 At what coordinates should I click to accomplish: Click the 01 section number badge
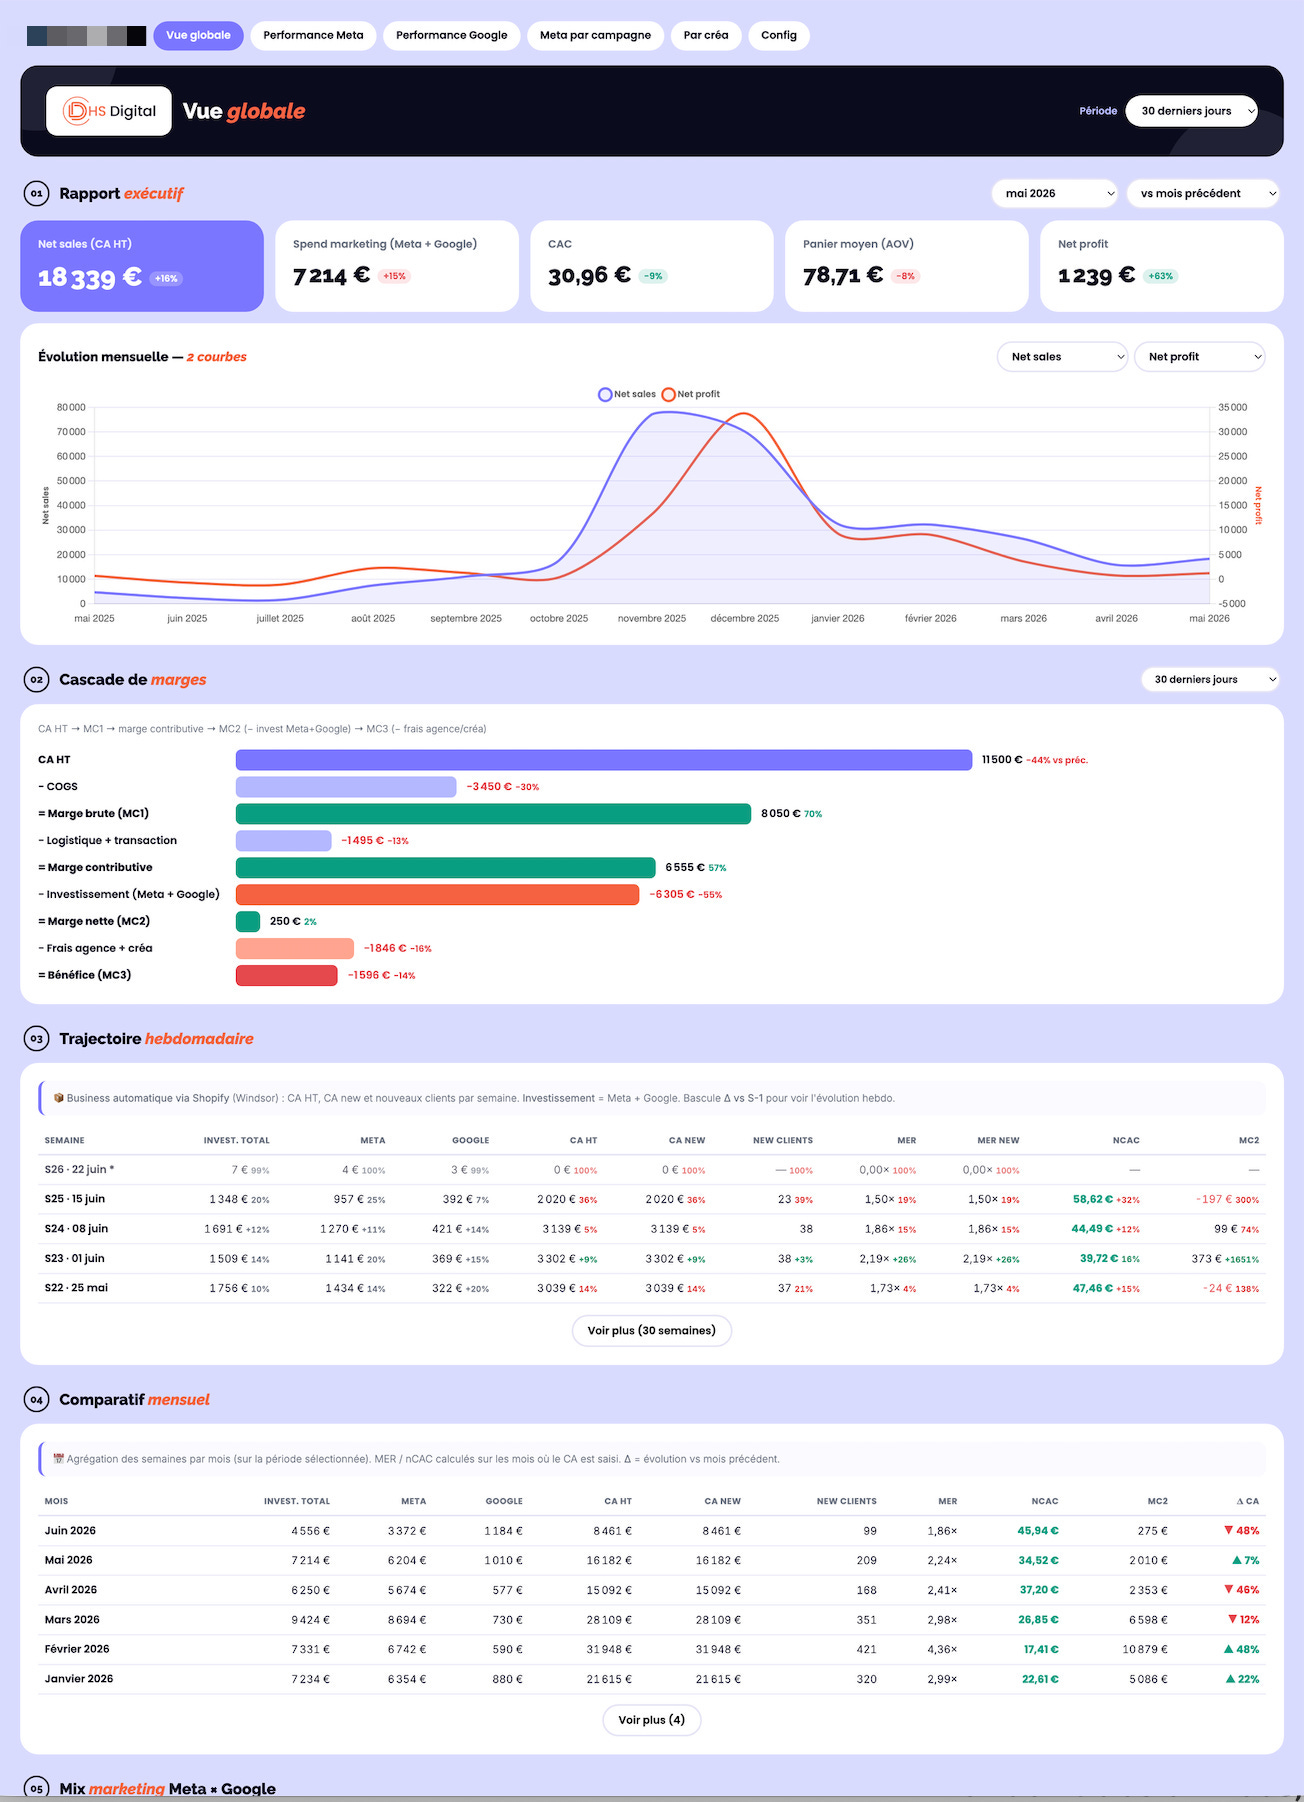(x=36, y=193)
